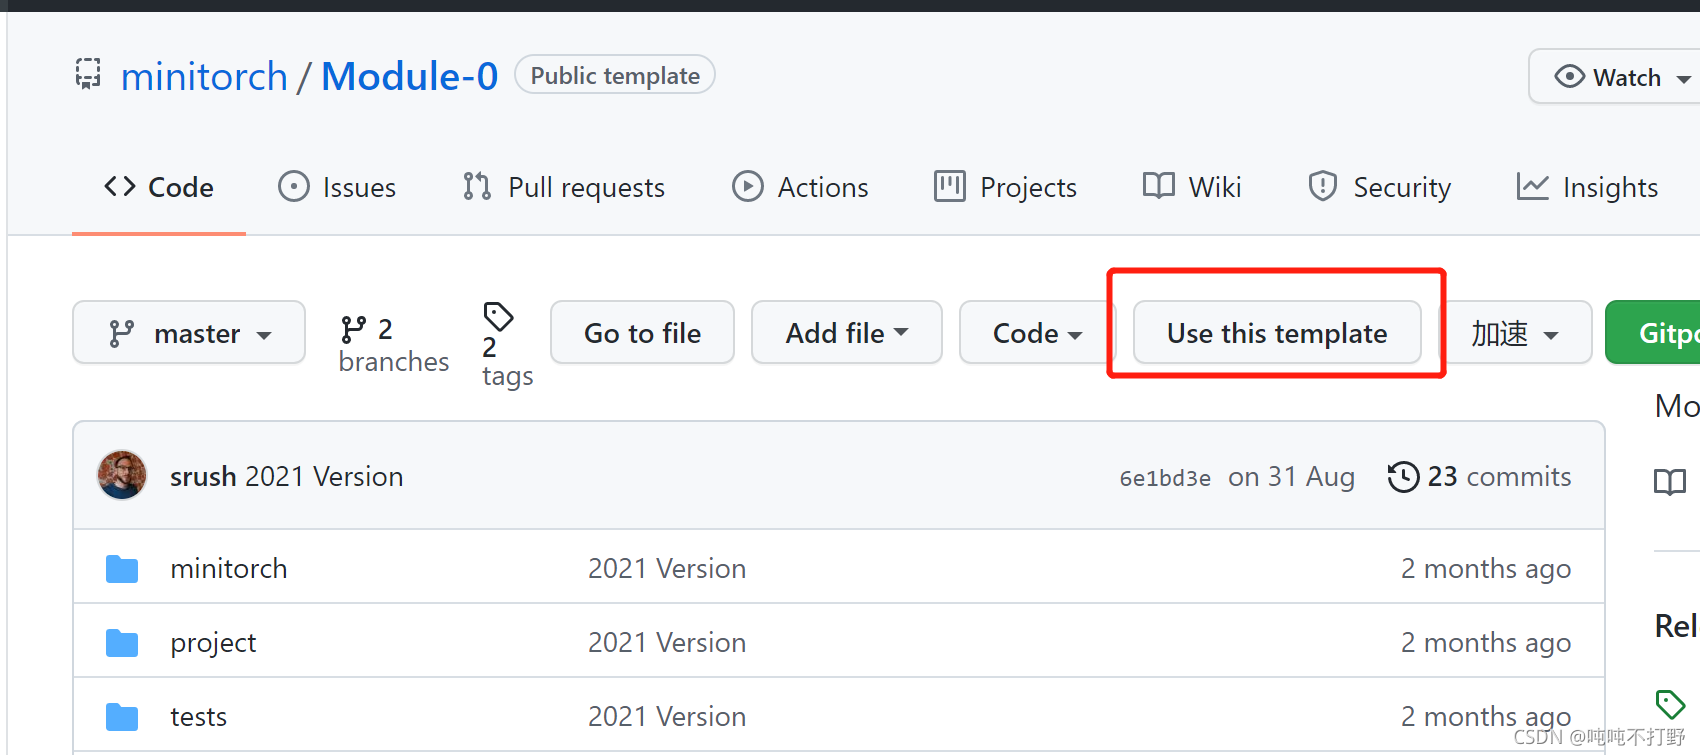Click the Code angle-brackets icon
Image resolution: width=1700 pixels, height=755 pixels.
tap(120, 186)
